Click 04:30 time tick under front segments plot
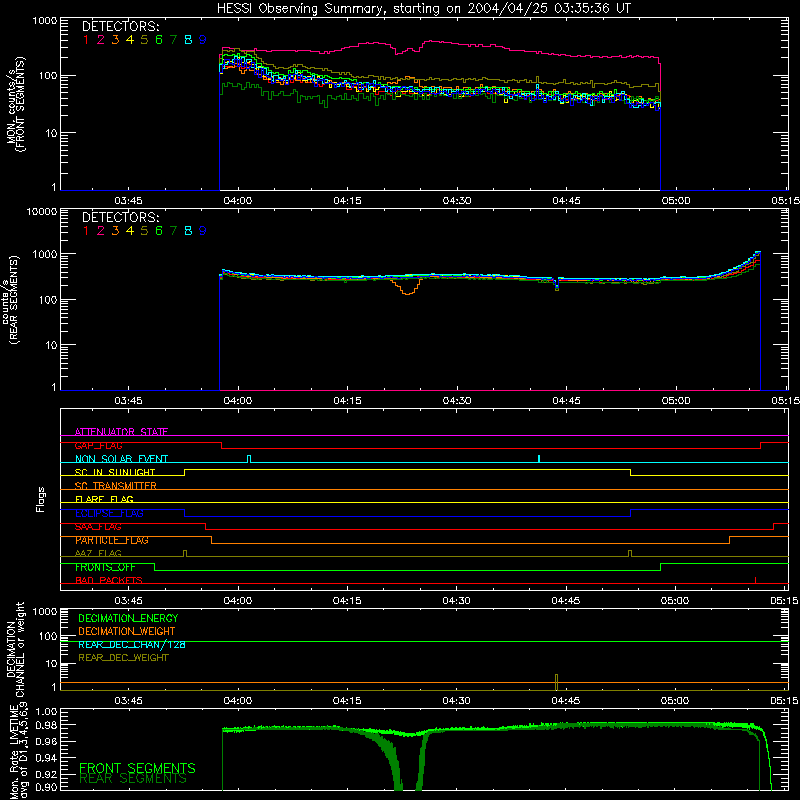This screenshot has height=800, width=800. [457, 201]
